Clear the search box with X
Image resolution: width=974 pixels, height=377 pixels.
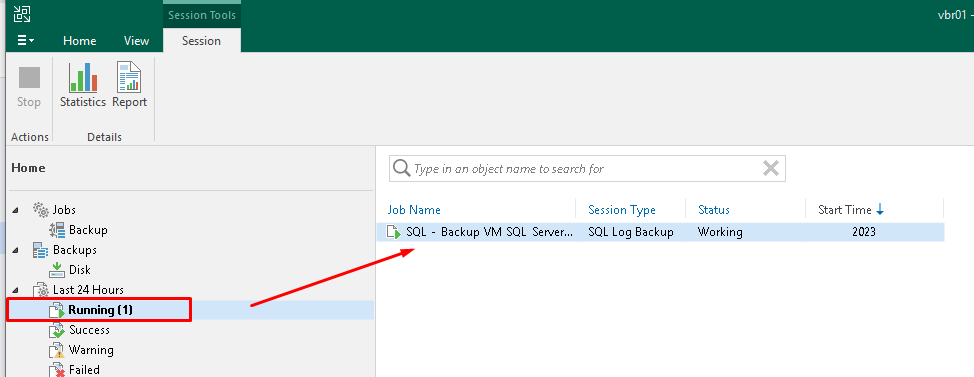771,168
